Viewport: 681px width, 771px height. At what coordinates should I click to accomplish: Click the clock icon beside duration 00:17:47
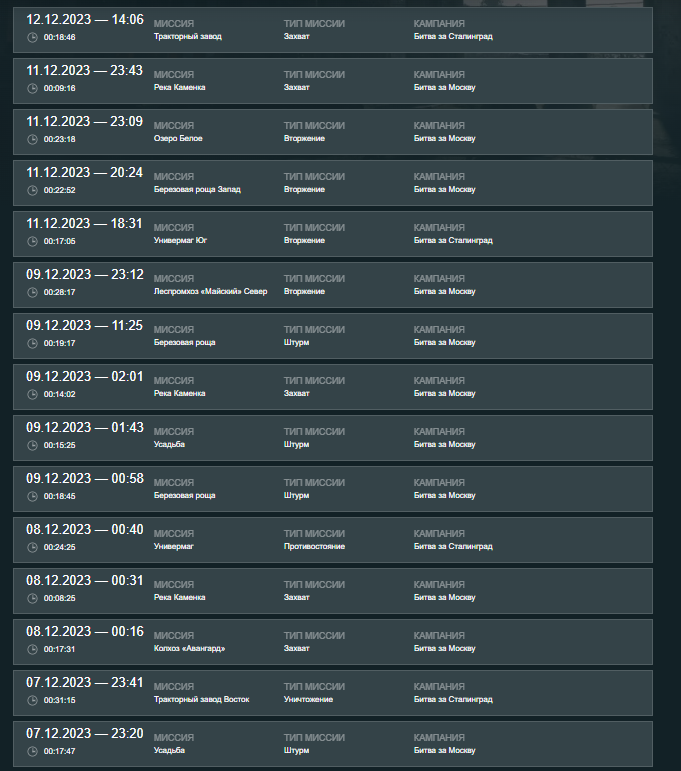point(32,751)
